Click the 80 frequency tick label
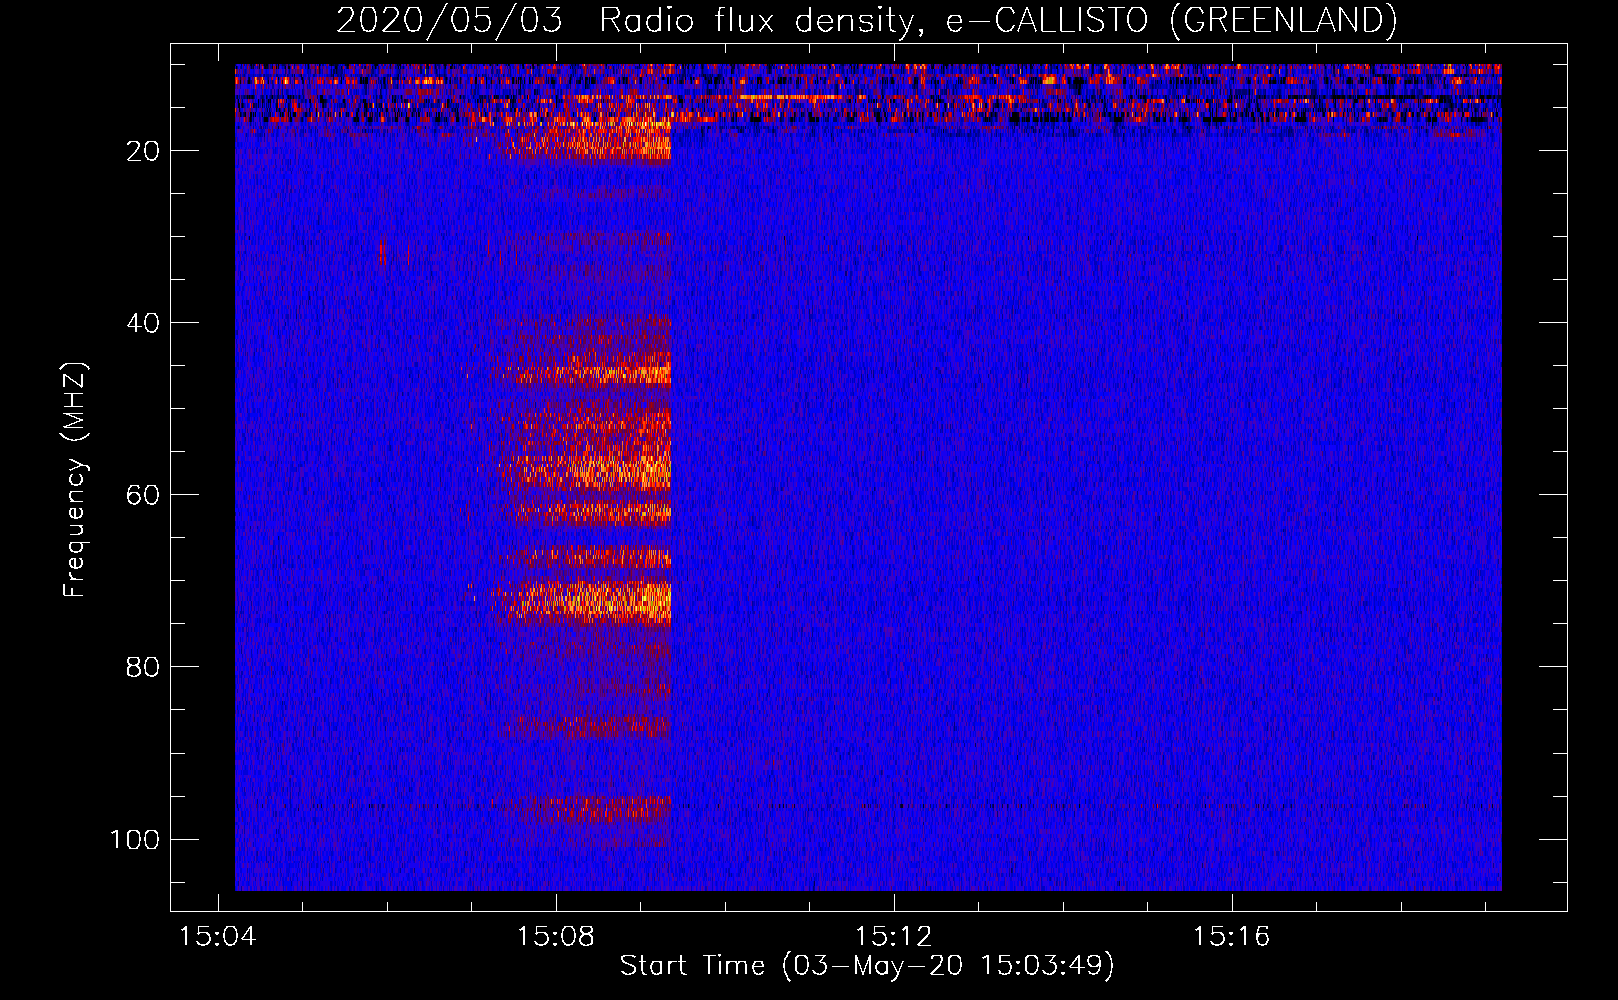The height and width of the screenshot is (1000, 1618). [143, 667]
